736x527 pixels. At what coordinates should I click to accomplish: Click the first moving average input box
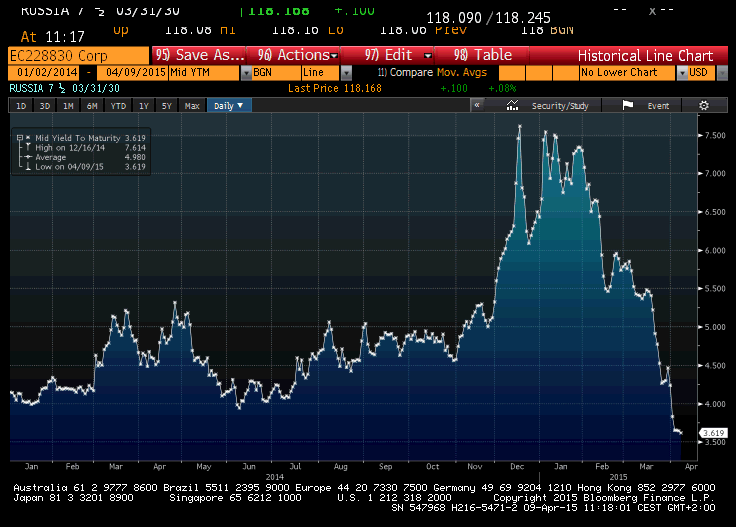point(512,73)
